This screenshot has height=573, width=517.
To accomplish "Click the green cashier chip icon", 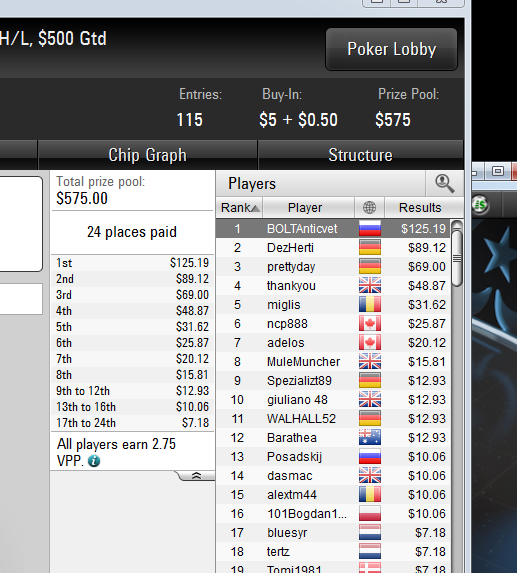I will pos(480,205).
